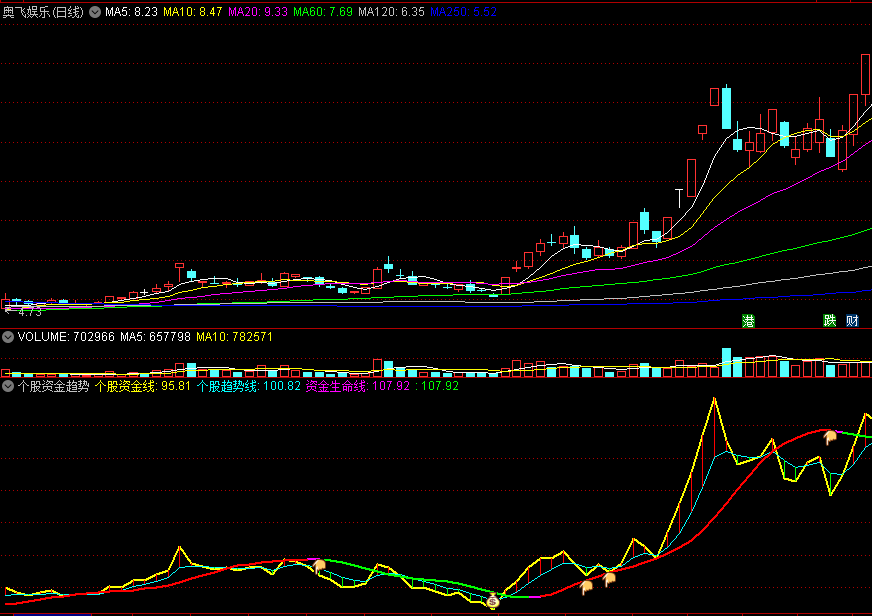Click the magenta MA20: 9.33 label
This screenshot has width=872, height=616.
pos(258,12)
